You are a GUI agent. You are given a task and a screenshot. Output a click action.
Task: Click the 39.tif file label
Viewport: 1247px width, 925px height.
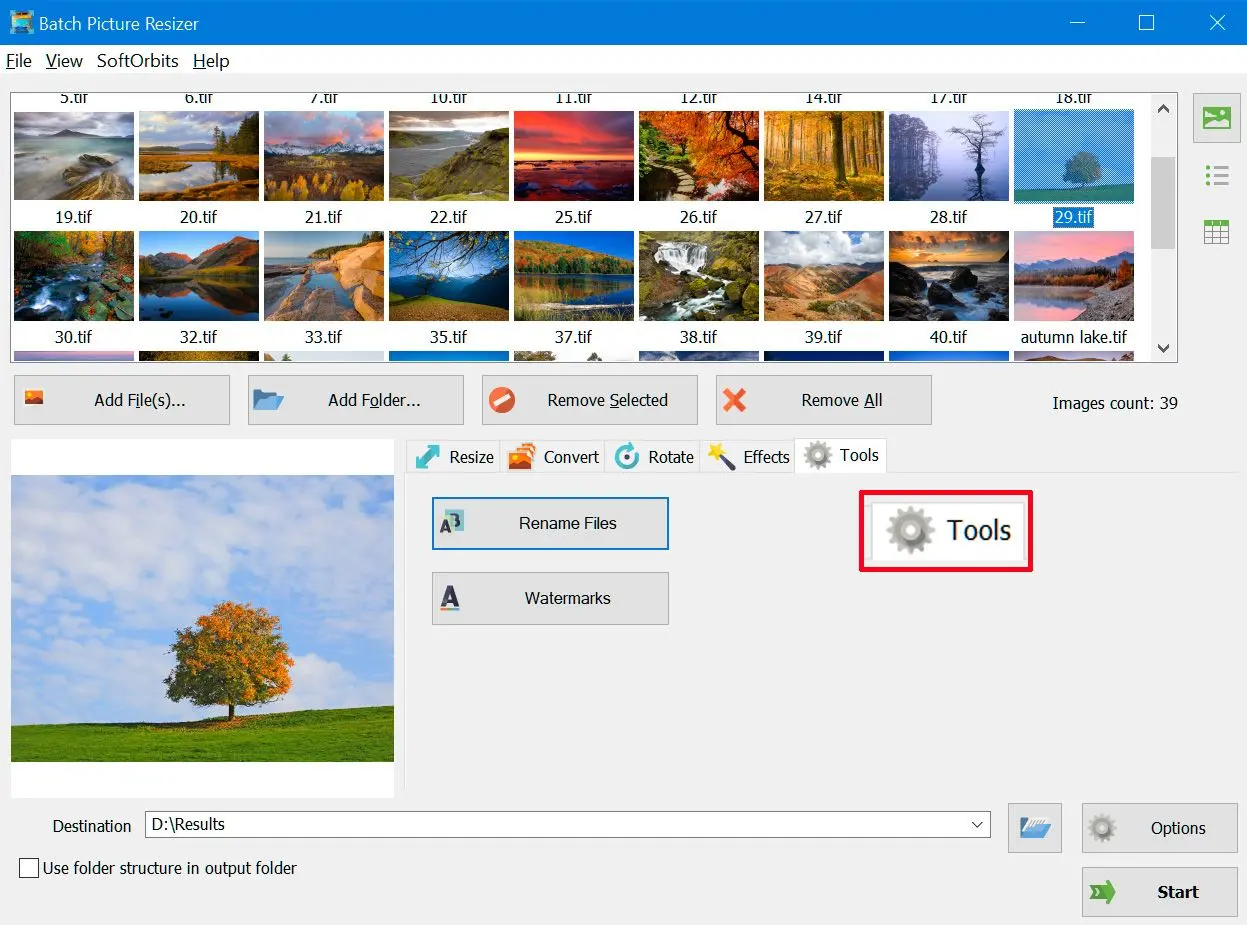pyautogui.click(x=823, y=337)
